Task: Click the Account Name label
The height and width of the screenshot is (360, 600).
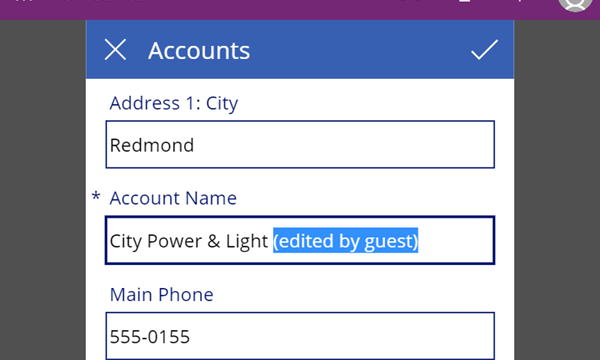Action: point(173,198)
